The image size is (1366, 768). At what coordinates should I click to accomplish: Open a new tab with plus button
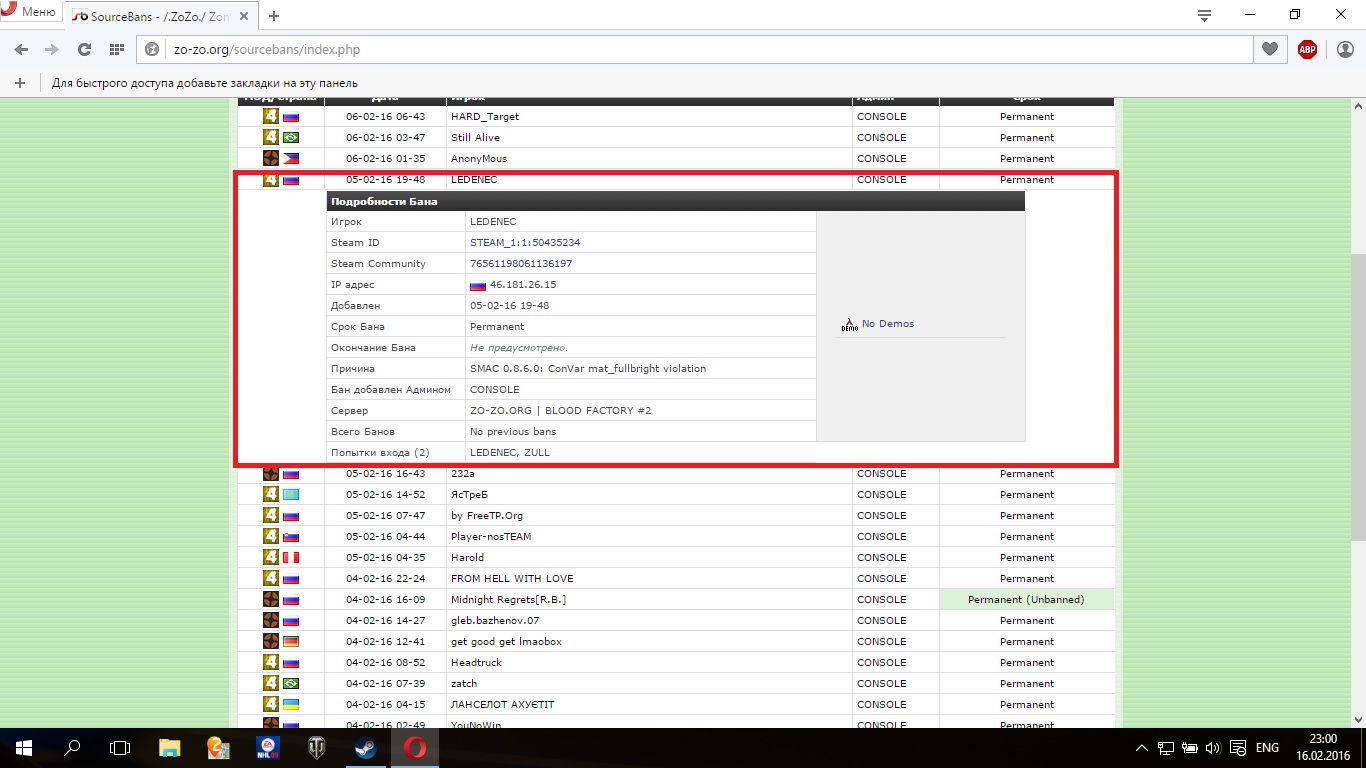(x=274, y=16)
